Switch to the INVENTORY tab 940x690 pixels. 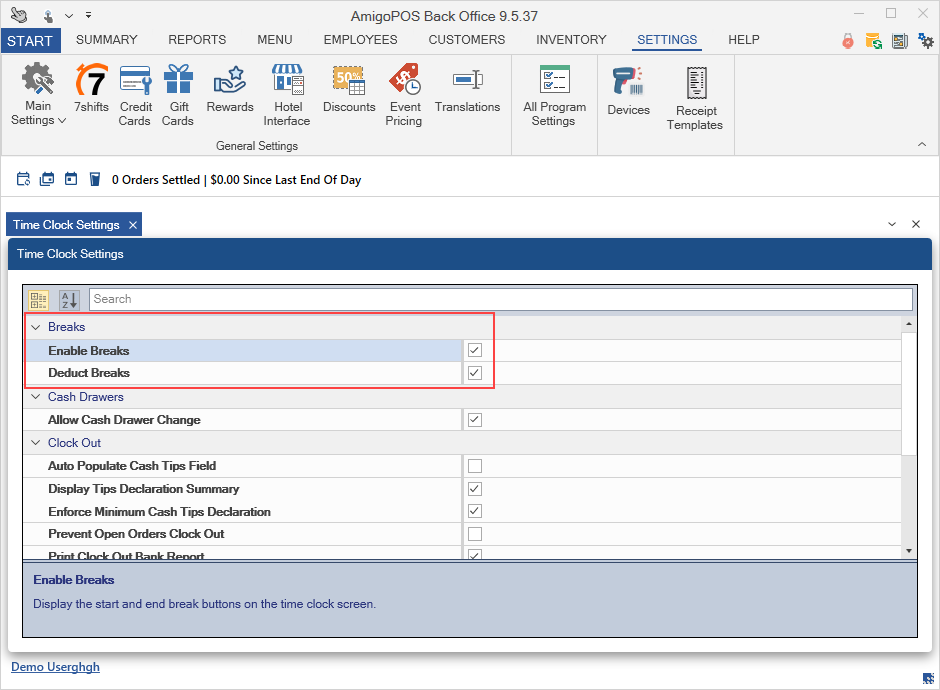point(571,40)
